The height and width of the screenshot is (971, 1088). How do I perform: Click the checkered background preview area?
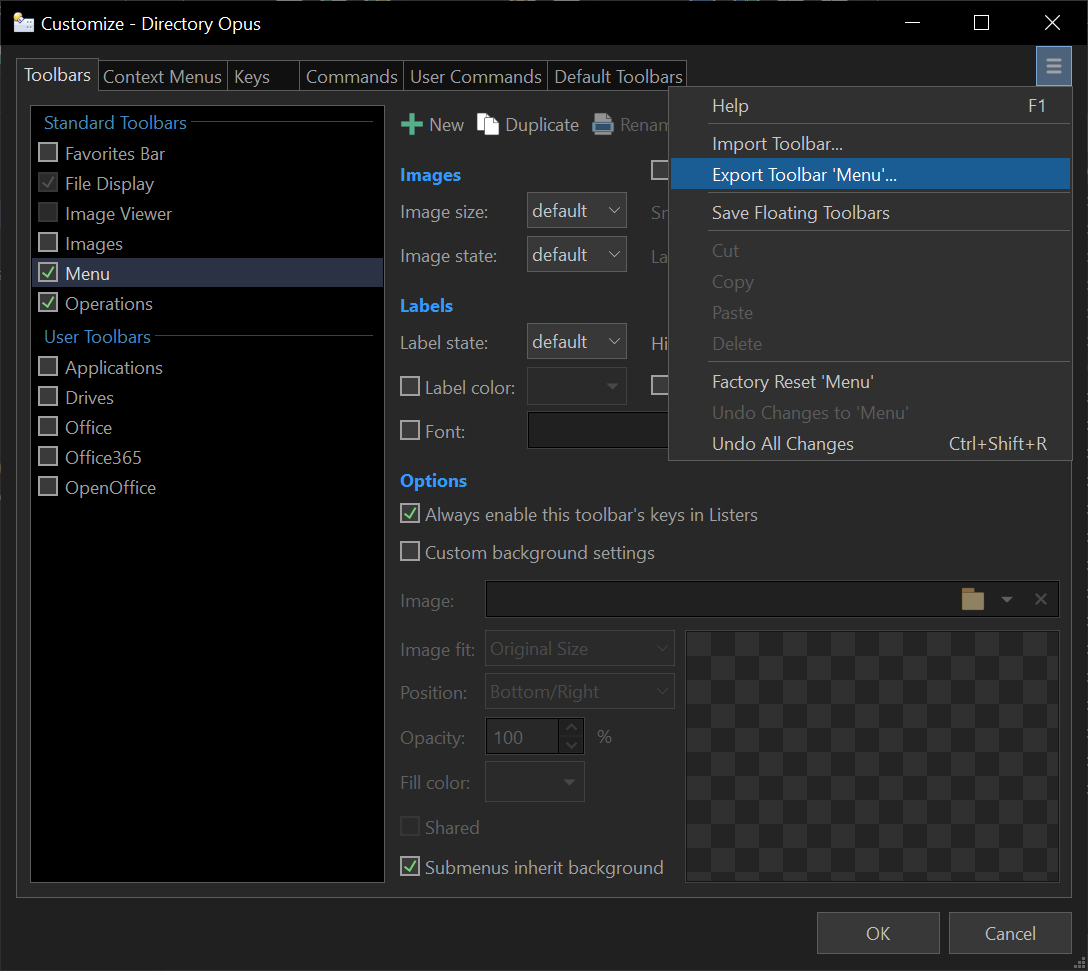click(872, 756)
